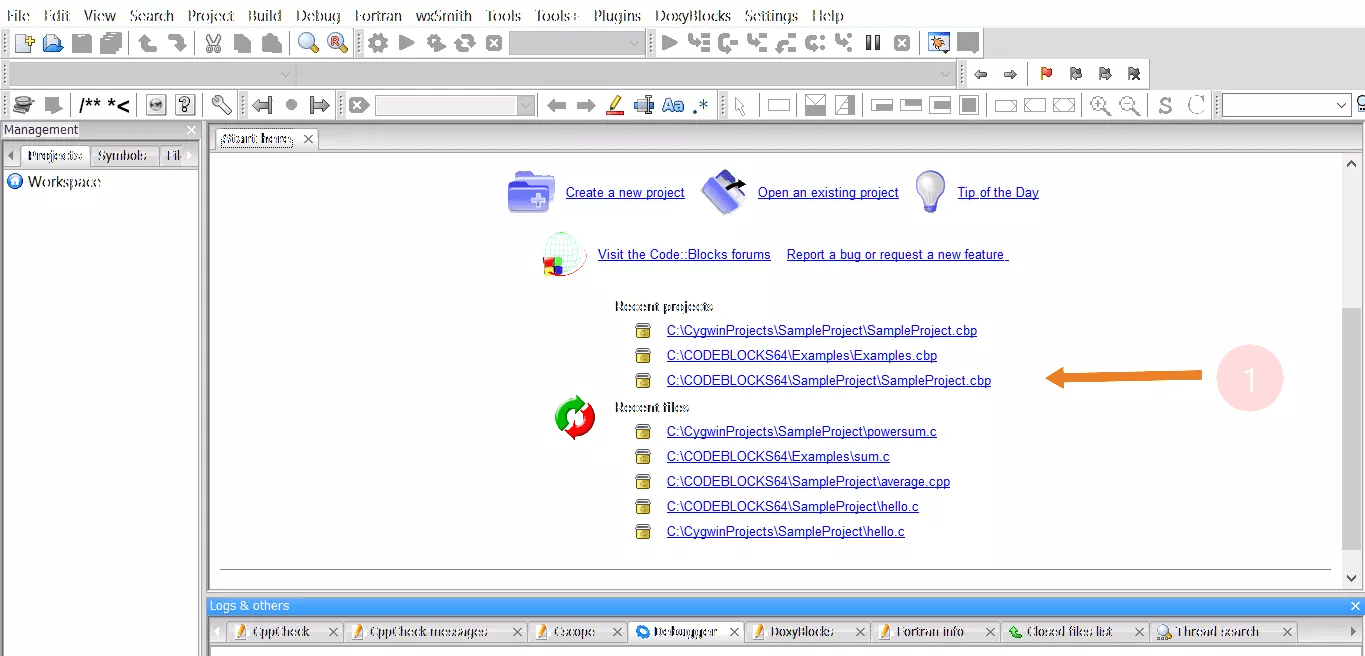
Task: Open recent file average.cpp
Action: [x=808, y=481]
